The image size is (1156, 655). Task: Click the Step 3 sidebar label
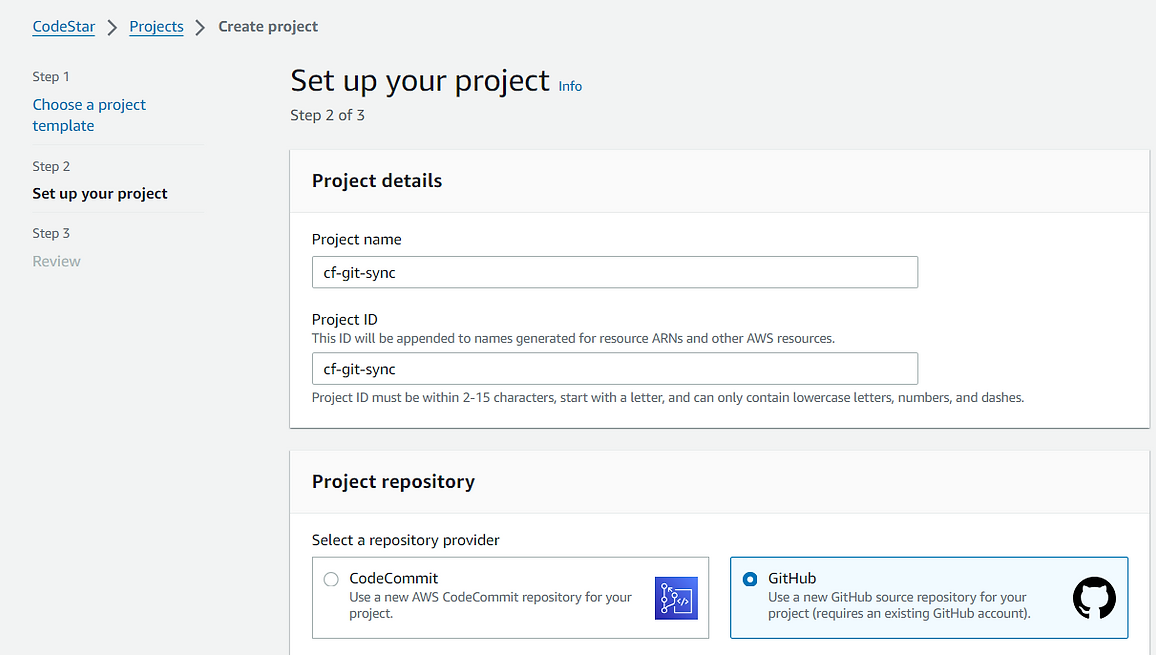click(51, 233)
